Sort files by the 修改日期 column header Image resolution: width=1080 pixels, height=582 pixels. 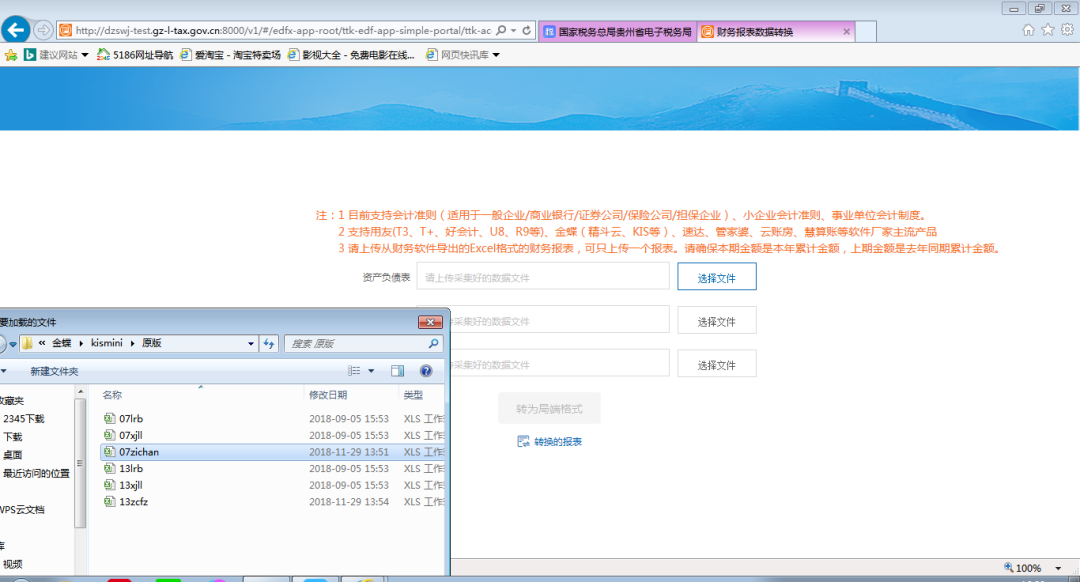click(328, 395)
